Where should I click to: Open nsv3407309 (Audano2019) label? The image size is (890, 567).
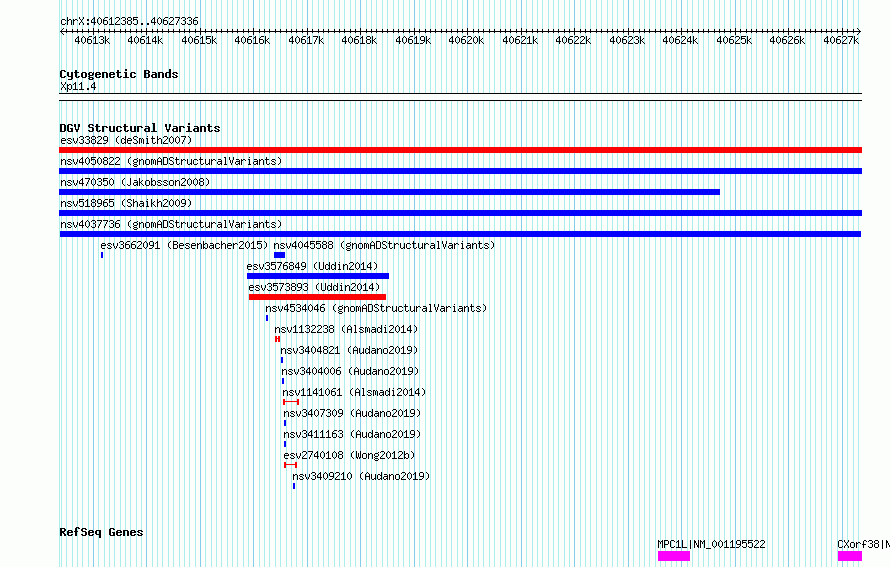[x=352, y=413]
